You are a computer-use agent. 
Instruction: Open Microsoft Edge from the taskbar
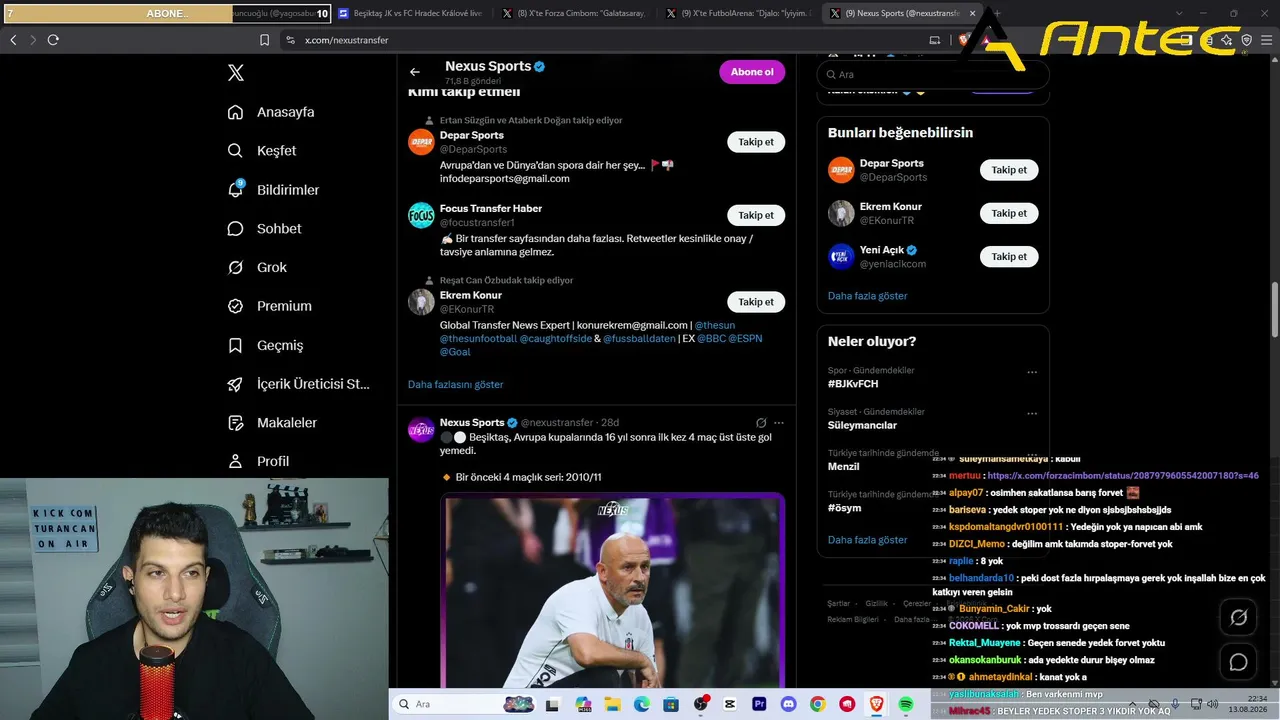[x=642, y=704]
